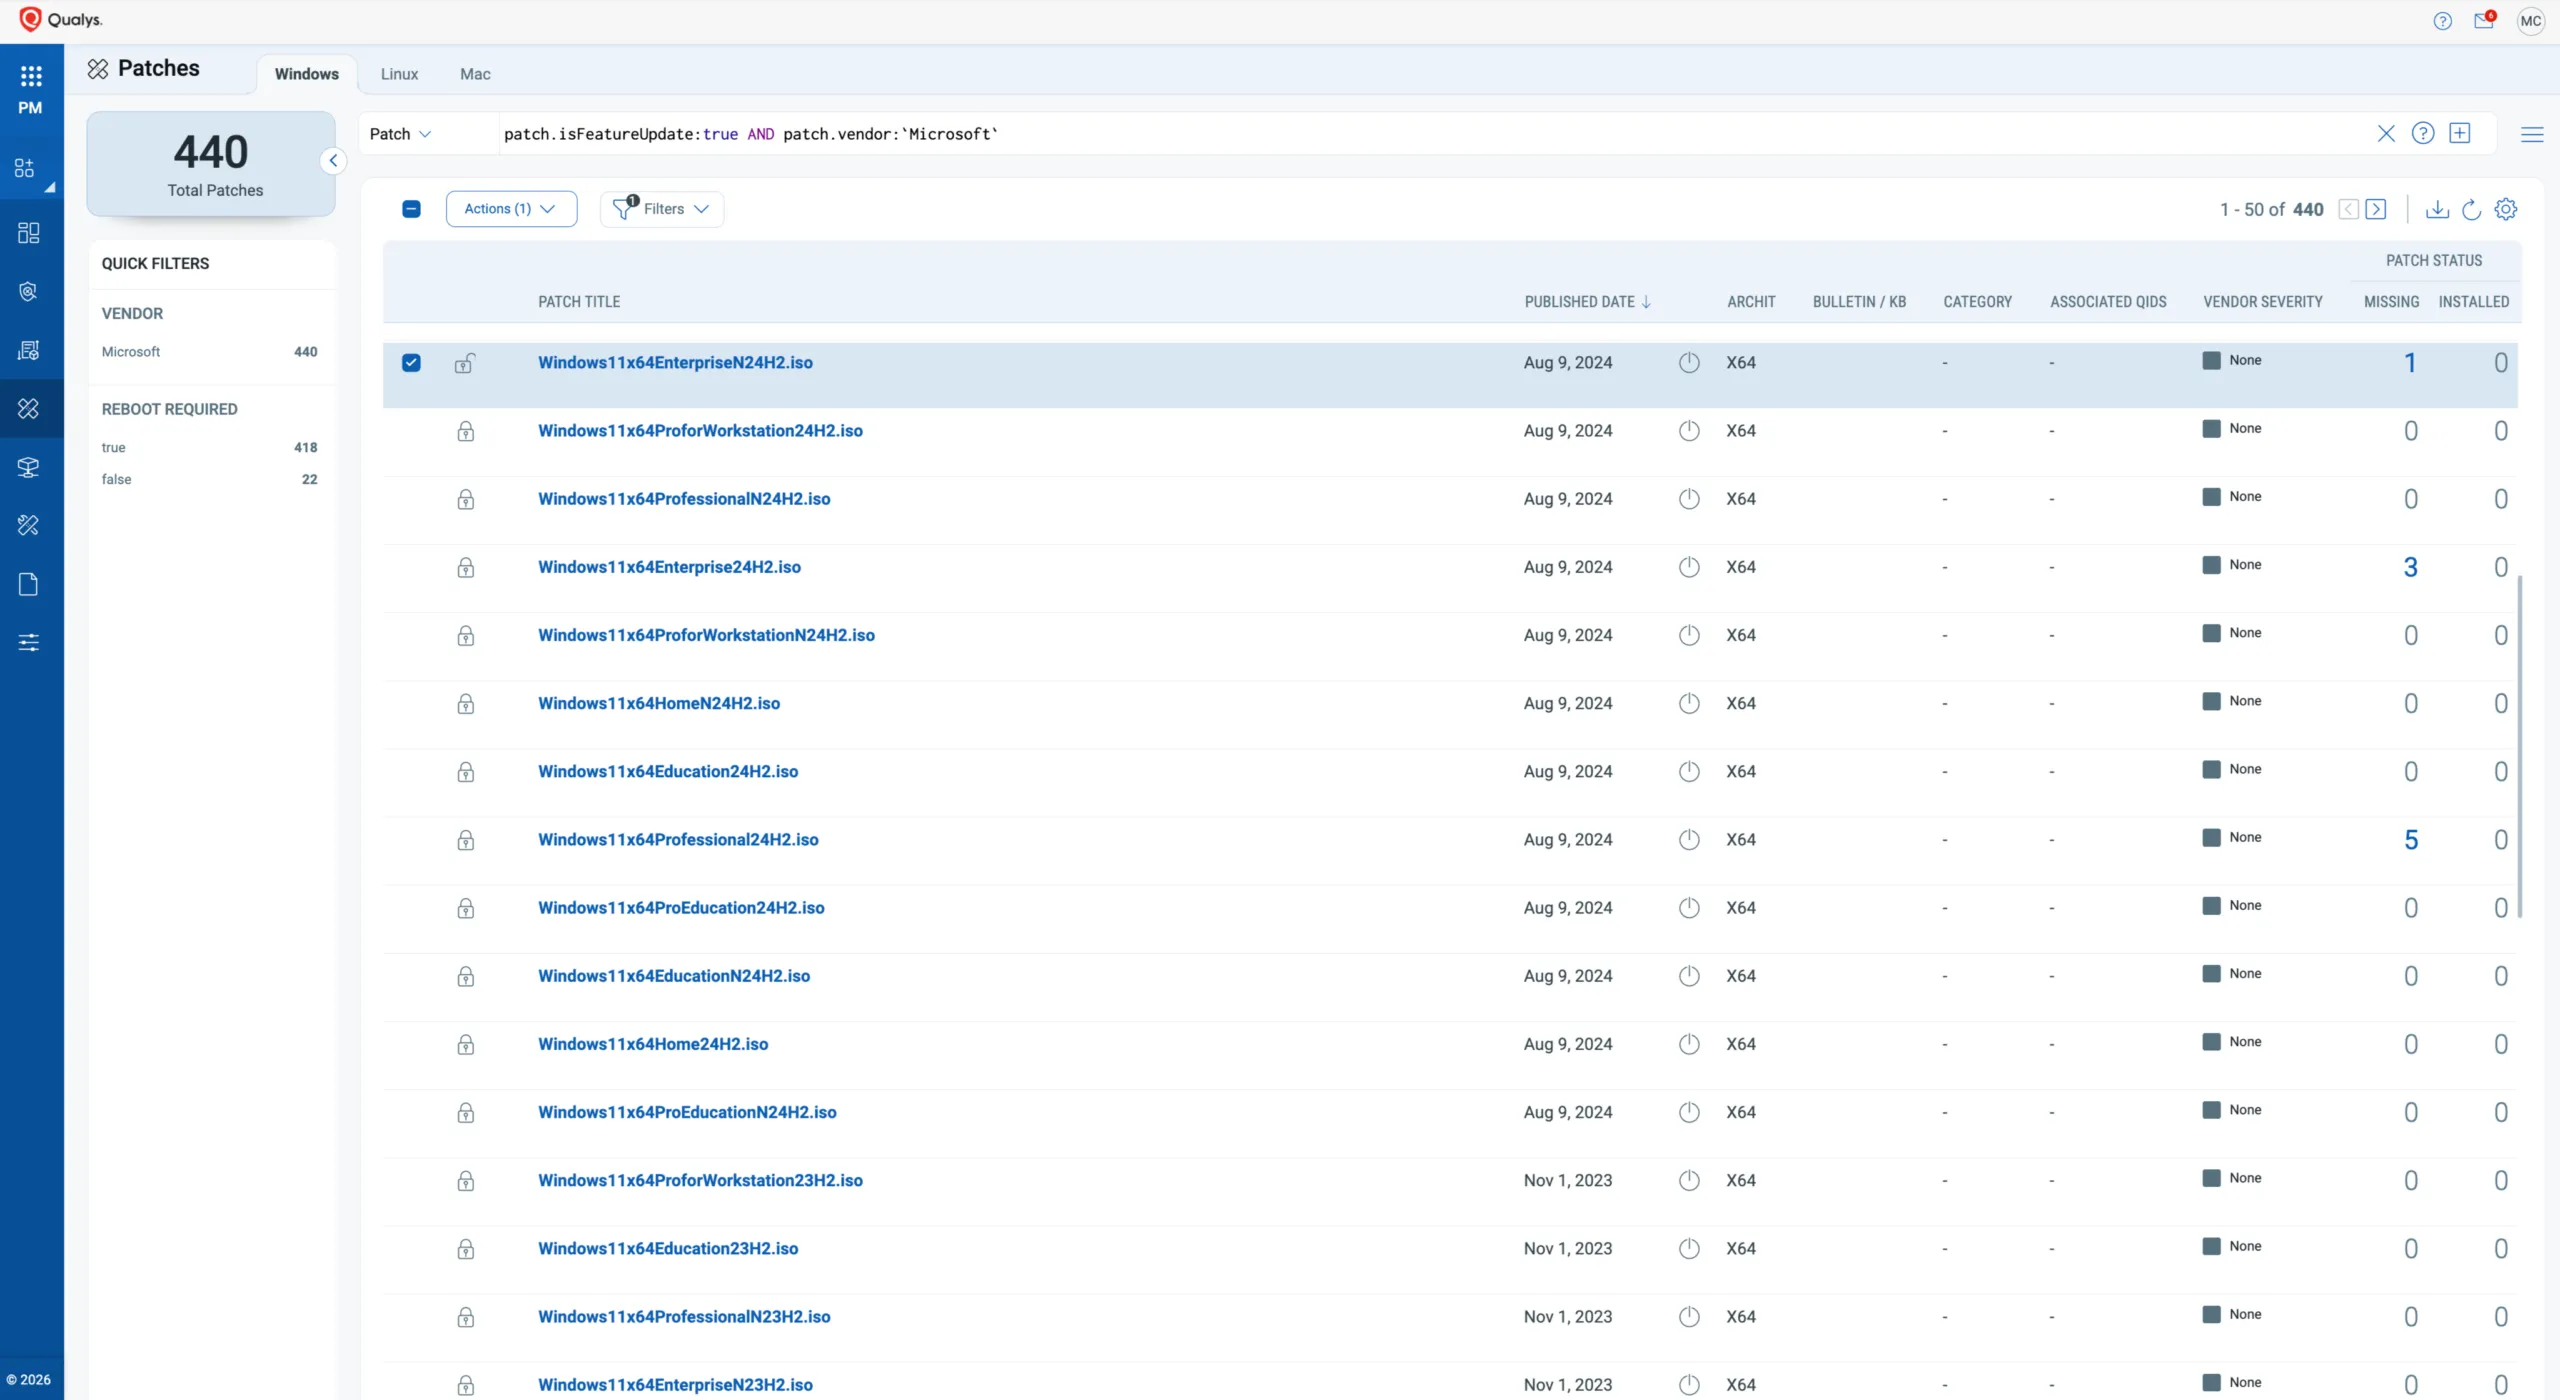Expand the Filters dropdown
Image resolution: width=2560 pixels, height=1400 pixels.
[661, 209]
